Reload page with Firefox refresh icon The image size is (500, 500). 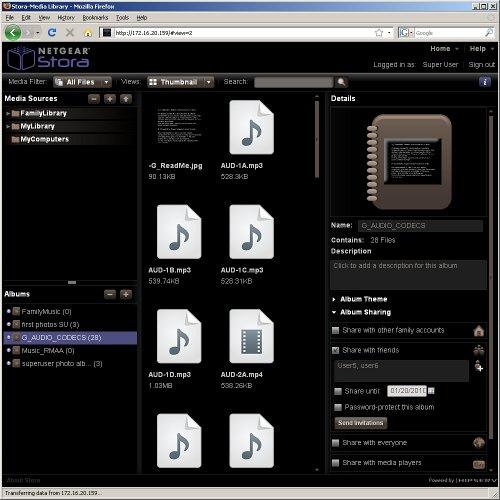pyautogui.click(x=52, y=32)
